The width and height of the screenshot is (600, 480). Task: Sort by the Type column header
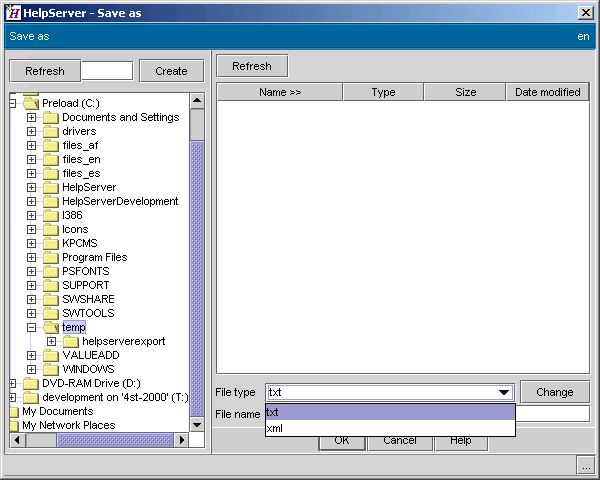click(x=383, y=92)
